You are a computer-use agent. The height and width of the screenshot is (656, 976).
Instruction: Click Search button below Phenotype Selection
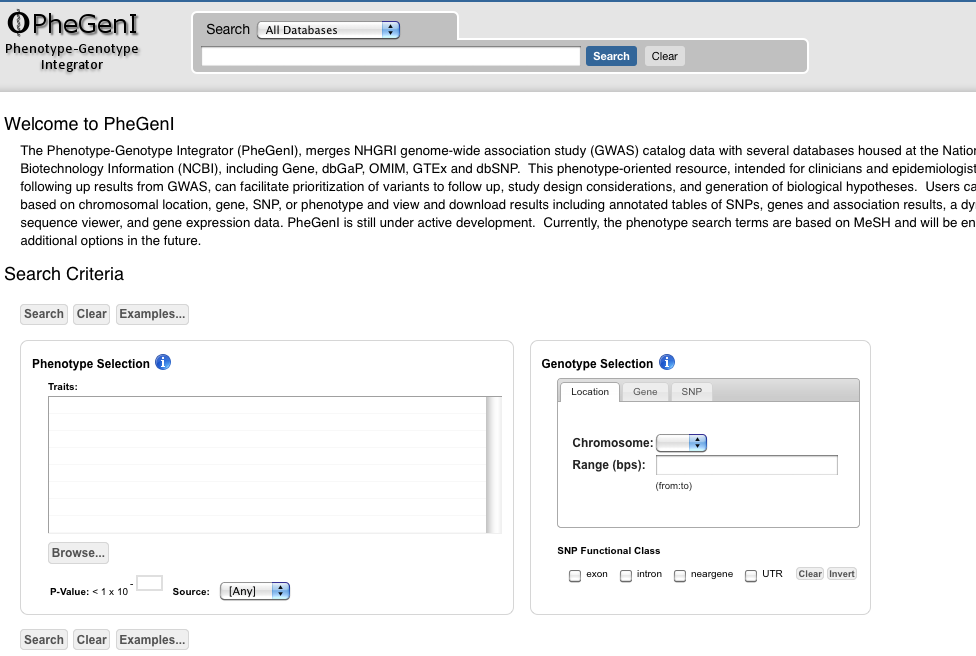[44, 640]
